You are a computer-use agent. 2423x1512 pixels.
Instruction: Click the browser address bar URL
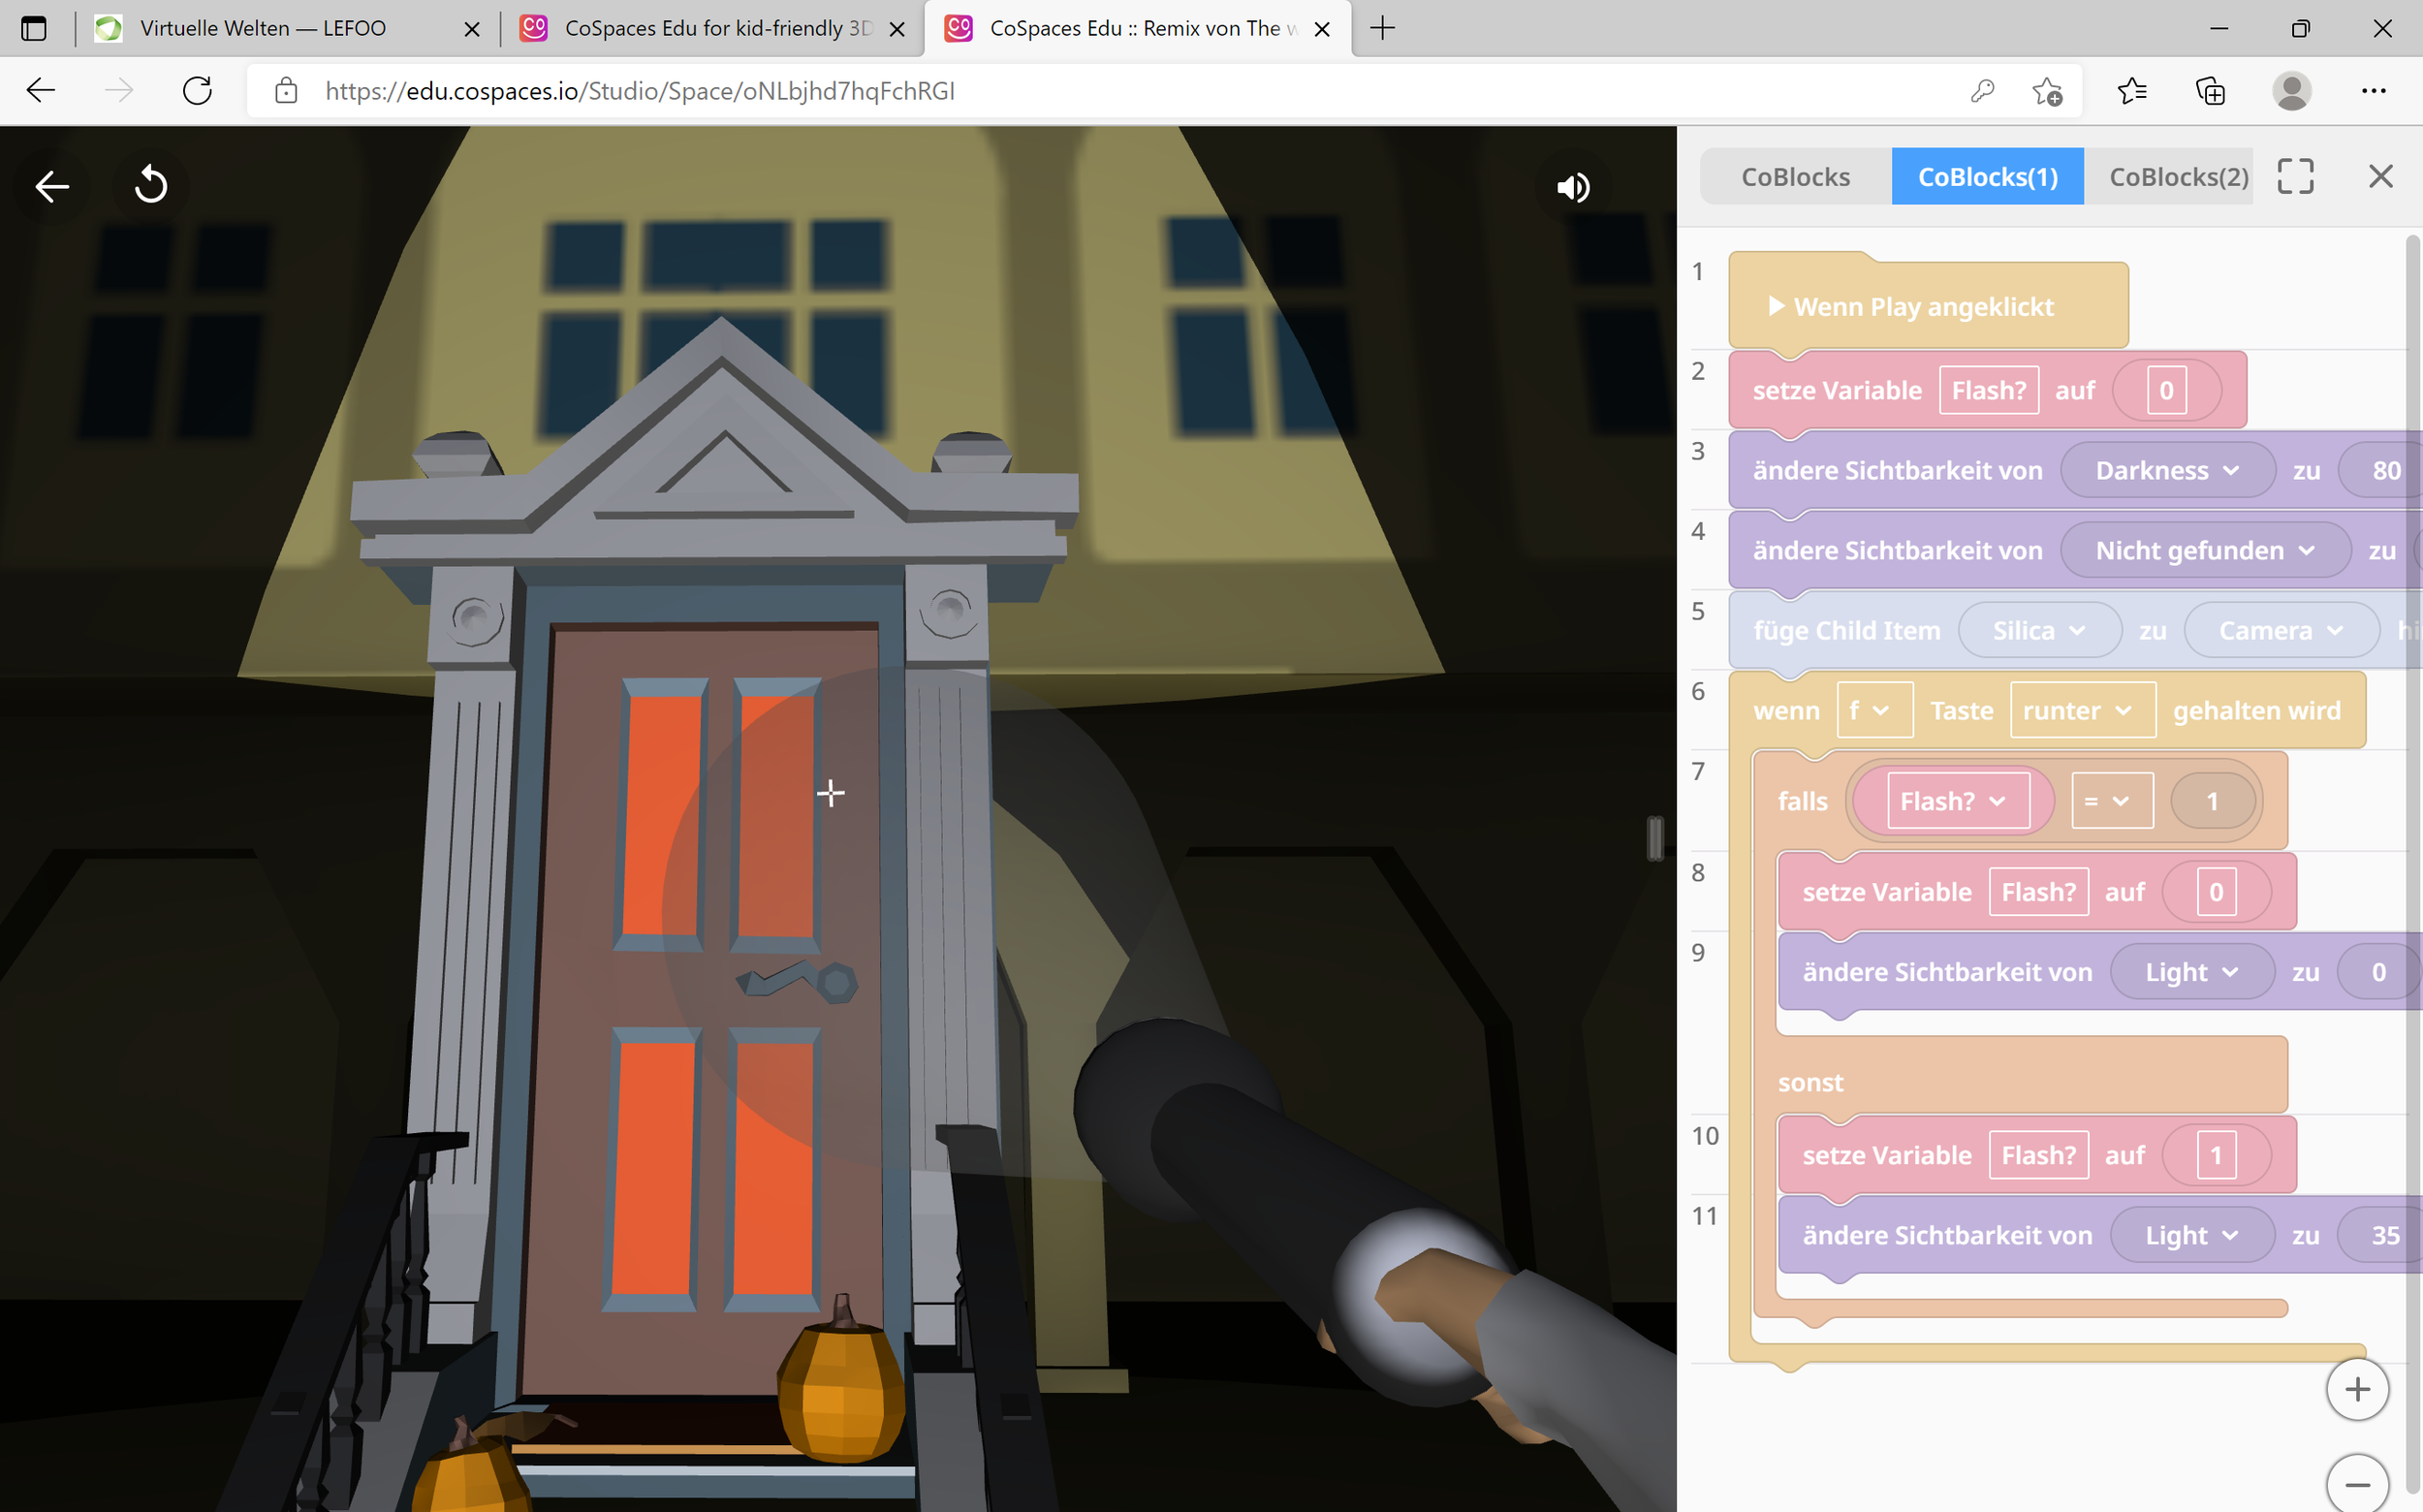coord(640,91)
